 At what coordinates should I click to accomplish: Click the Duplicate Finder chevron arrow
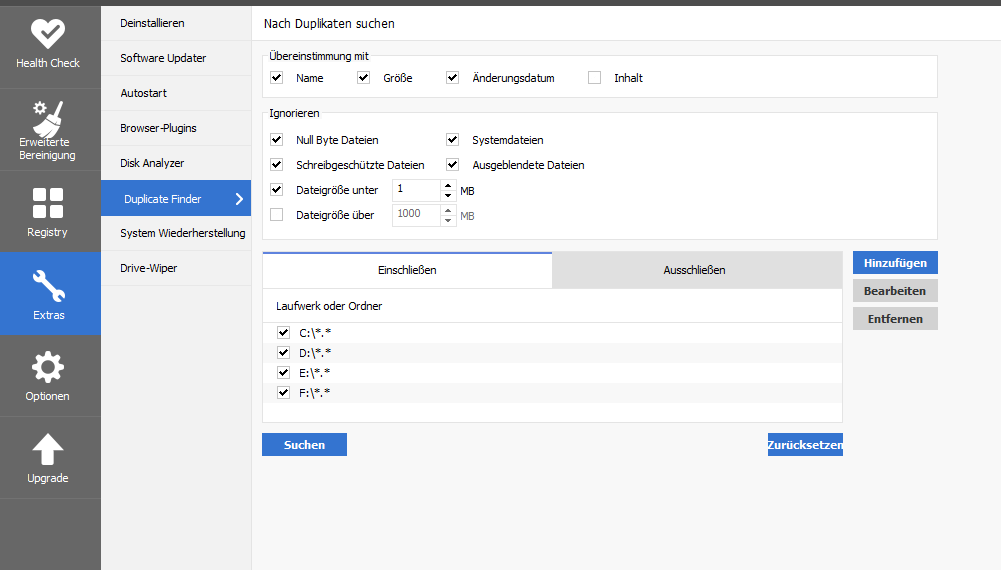(239, 199)
